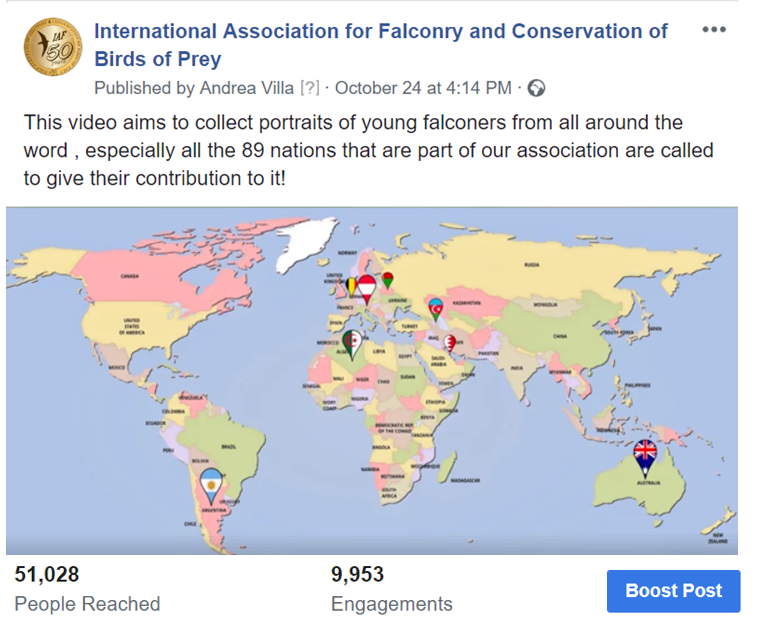Click the Belarus flag map pin
This screenshot has width=765, height=626.
click(x=387, y=278)
